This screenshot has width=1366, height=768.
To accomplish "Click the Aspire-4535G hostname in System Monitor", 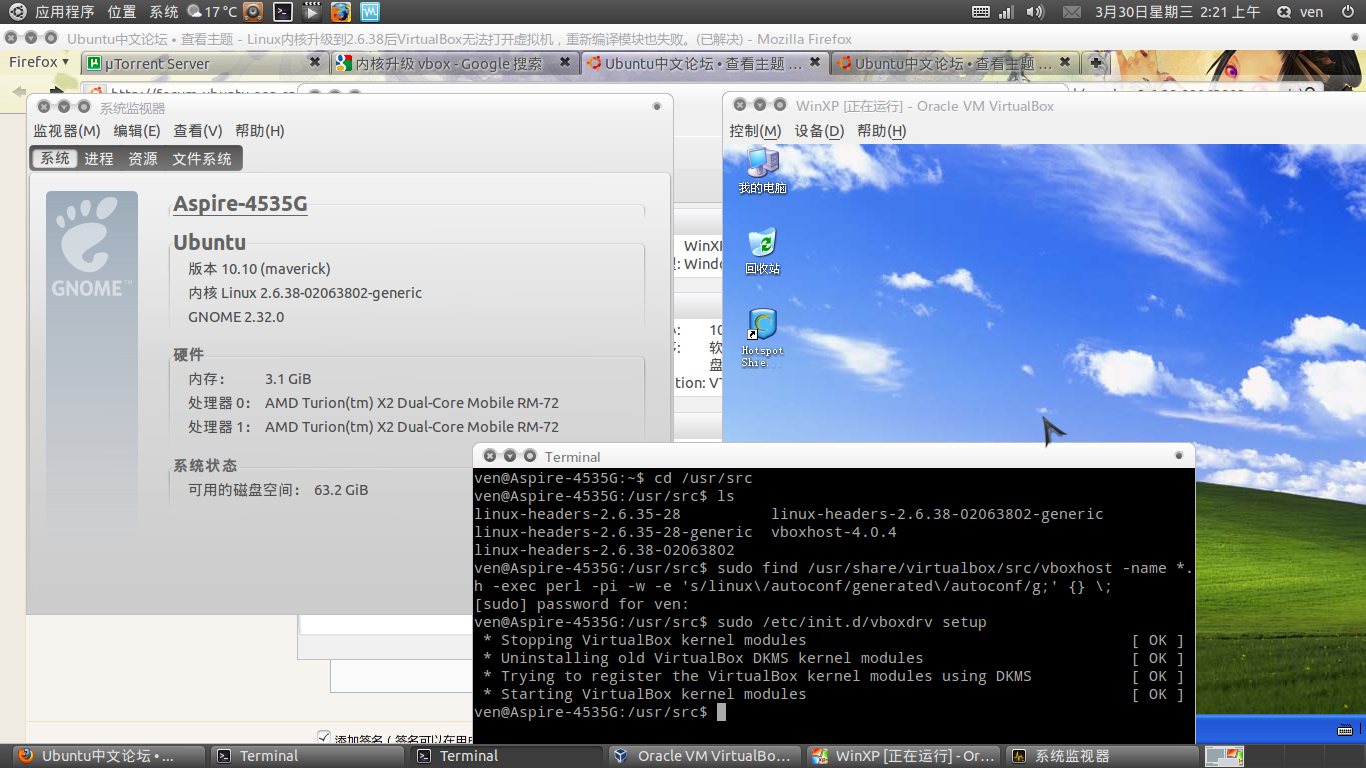I will click(x=240, y=204).
